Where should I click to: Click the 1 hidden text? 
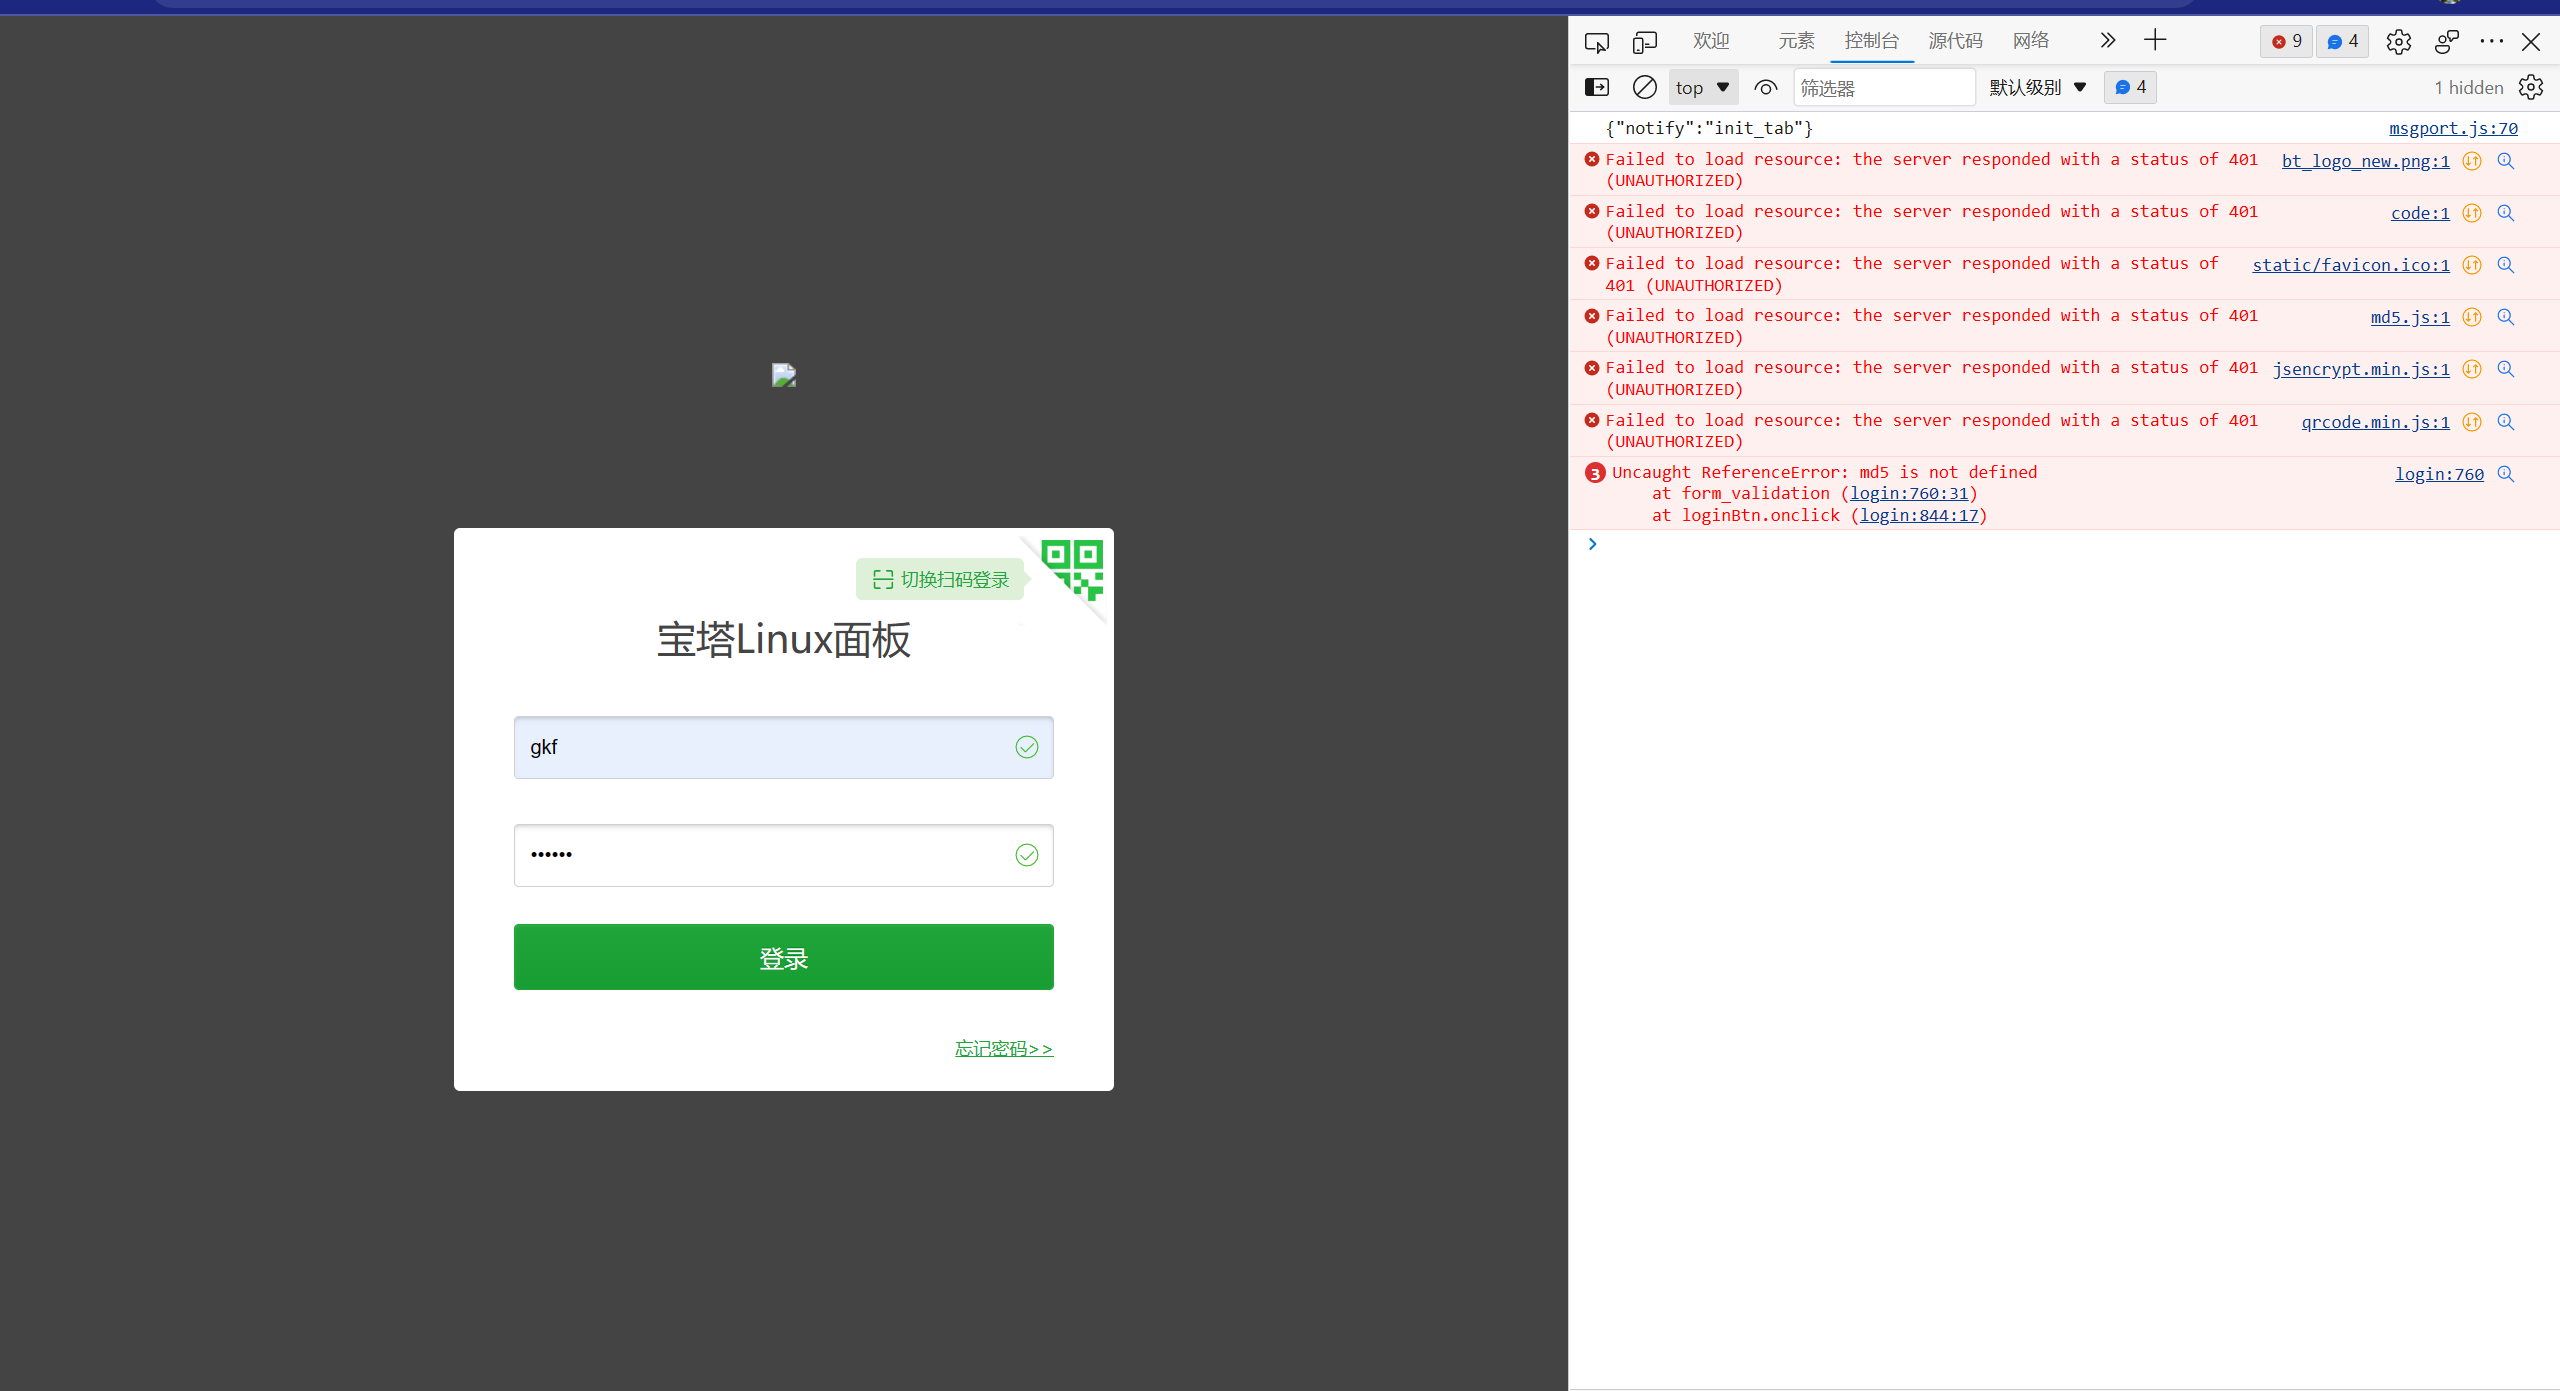2468,88
